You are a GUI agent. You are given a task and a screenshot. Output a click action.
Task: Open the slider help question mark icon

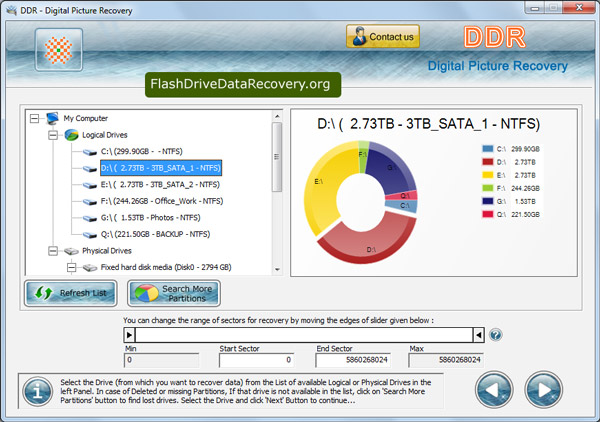(x=496, y=335)
